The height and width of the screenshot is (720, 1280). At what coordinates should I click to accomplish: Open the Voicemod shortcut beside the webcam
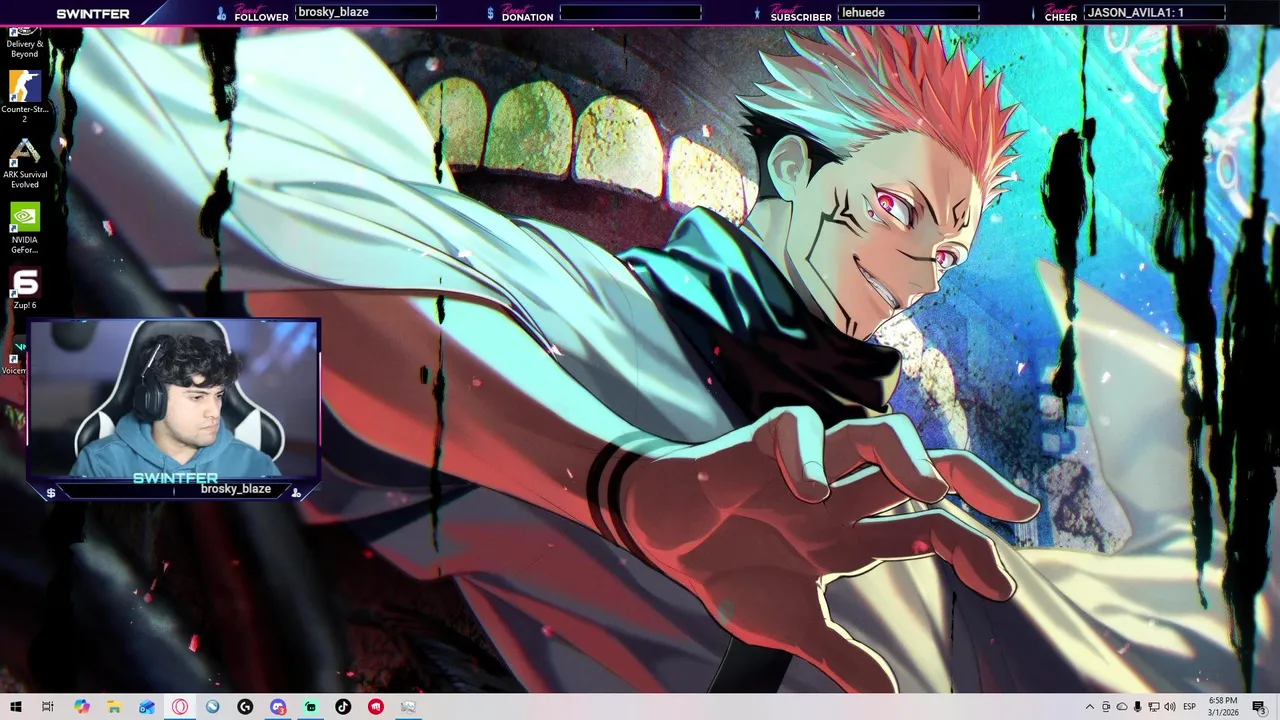[x=14, y=358]
